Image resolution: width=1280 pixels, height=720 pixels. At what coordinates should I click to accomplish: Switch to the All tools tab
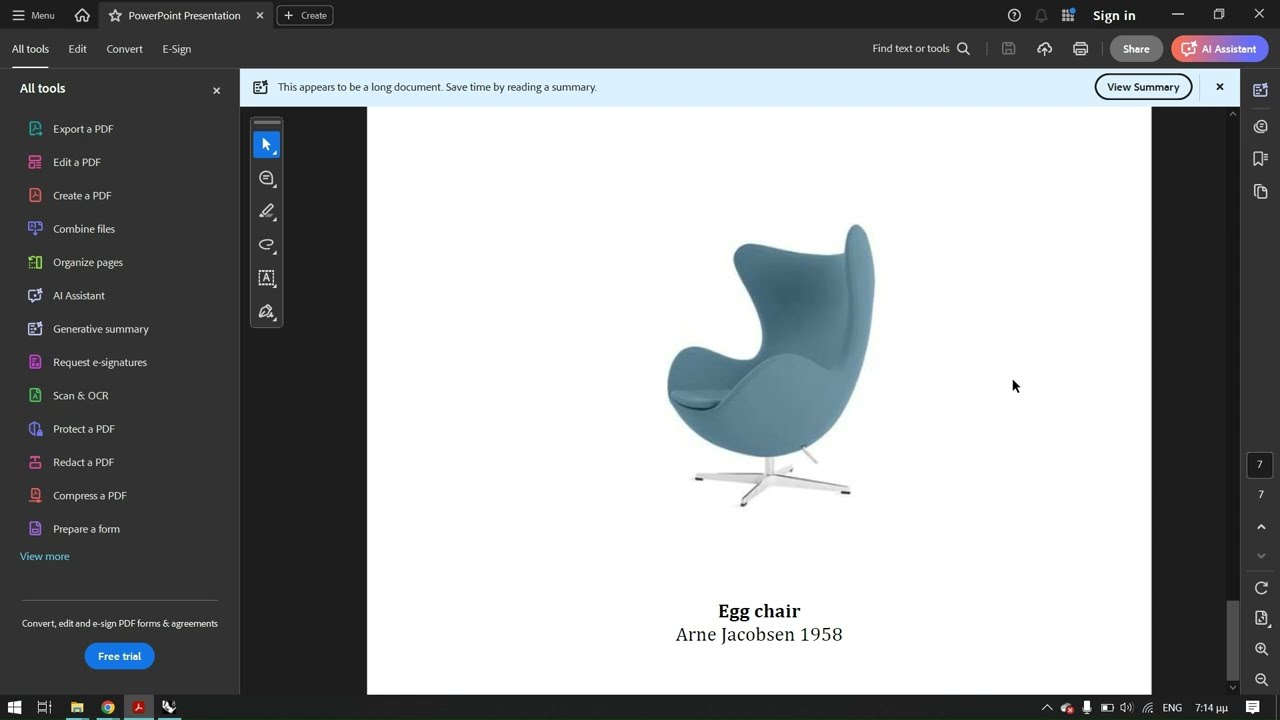point(30,49)
